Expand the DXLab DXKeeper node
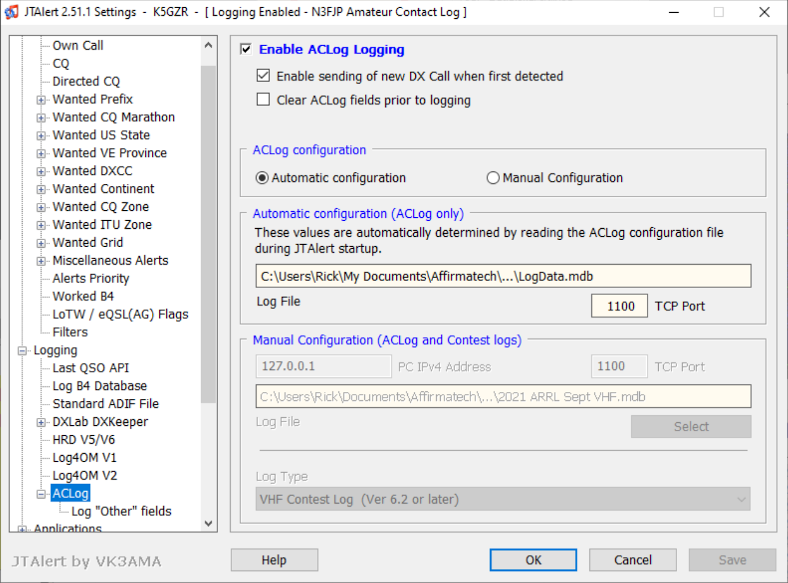788x583 pixels. point(41,423)
